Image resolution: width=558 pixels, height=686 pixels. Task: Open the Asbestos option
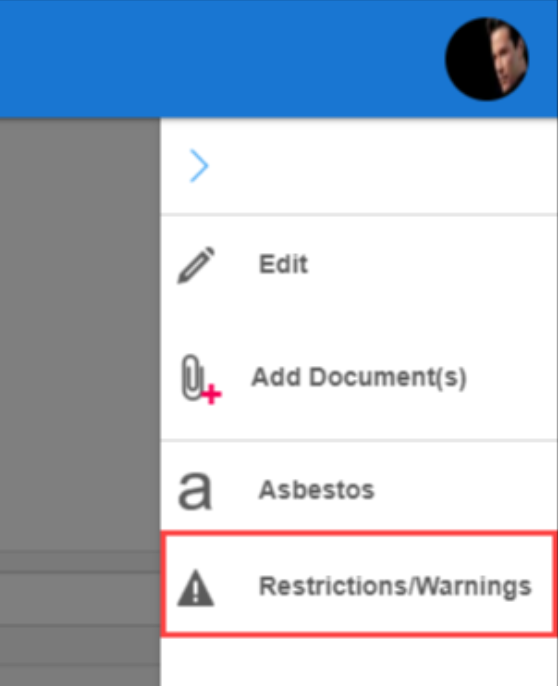[359, 490]
